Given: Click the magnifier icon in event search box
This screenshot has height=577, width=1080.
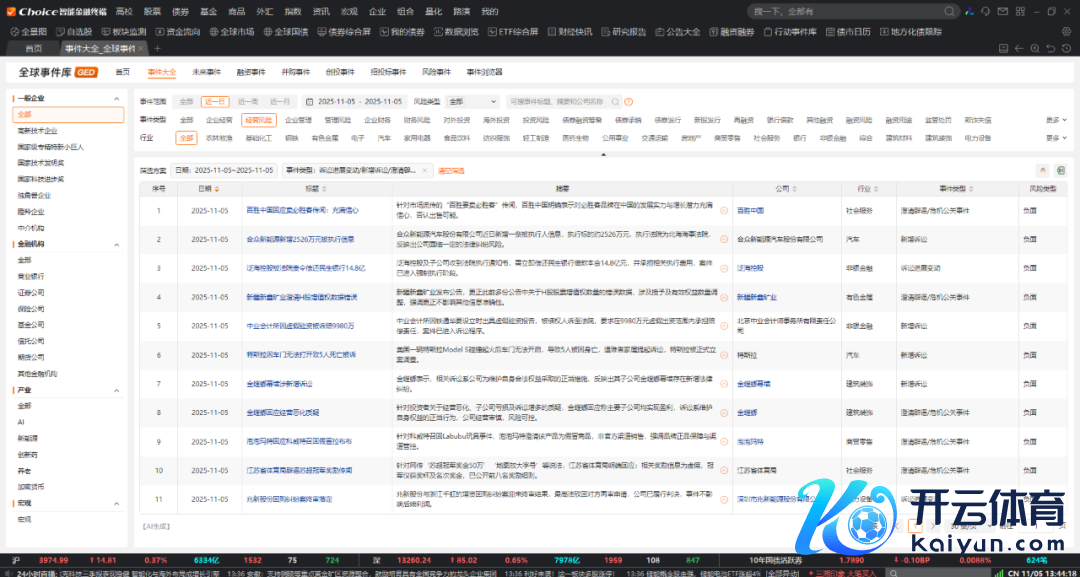Looking at the screenshot, I should coord(615,101).
